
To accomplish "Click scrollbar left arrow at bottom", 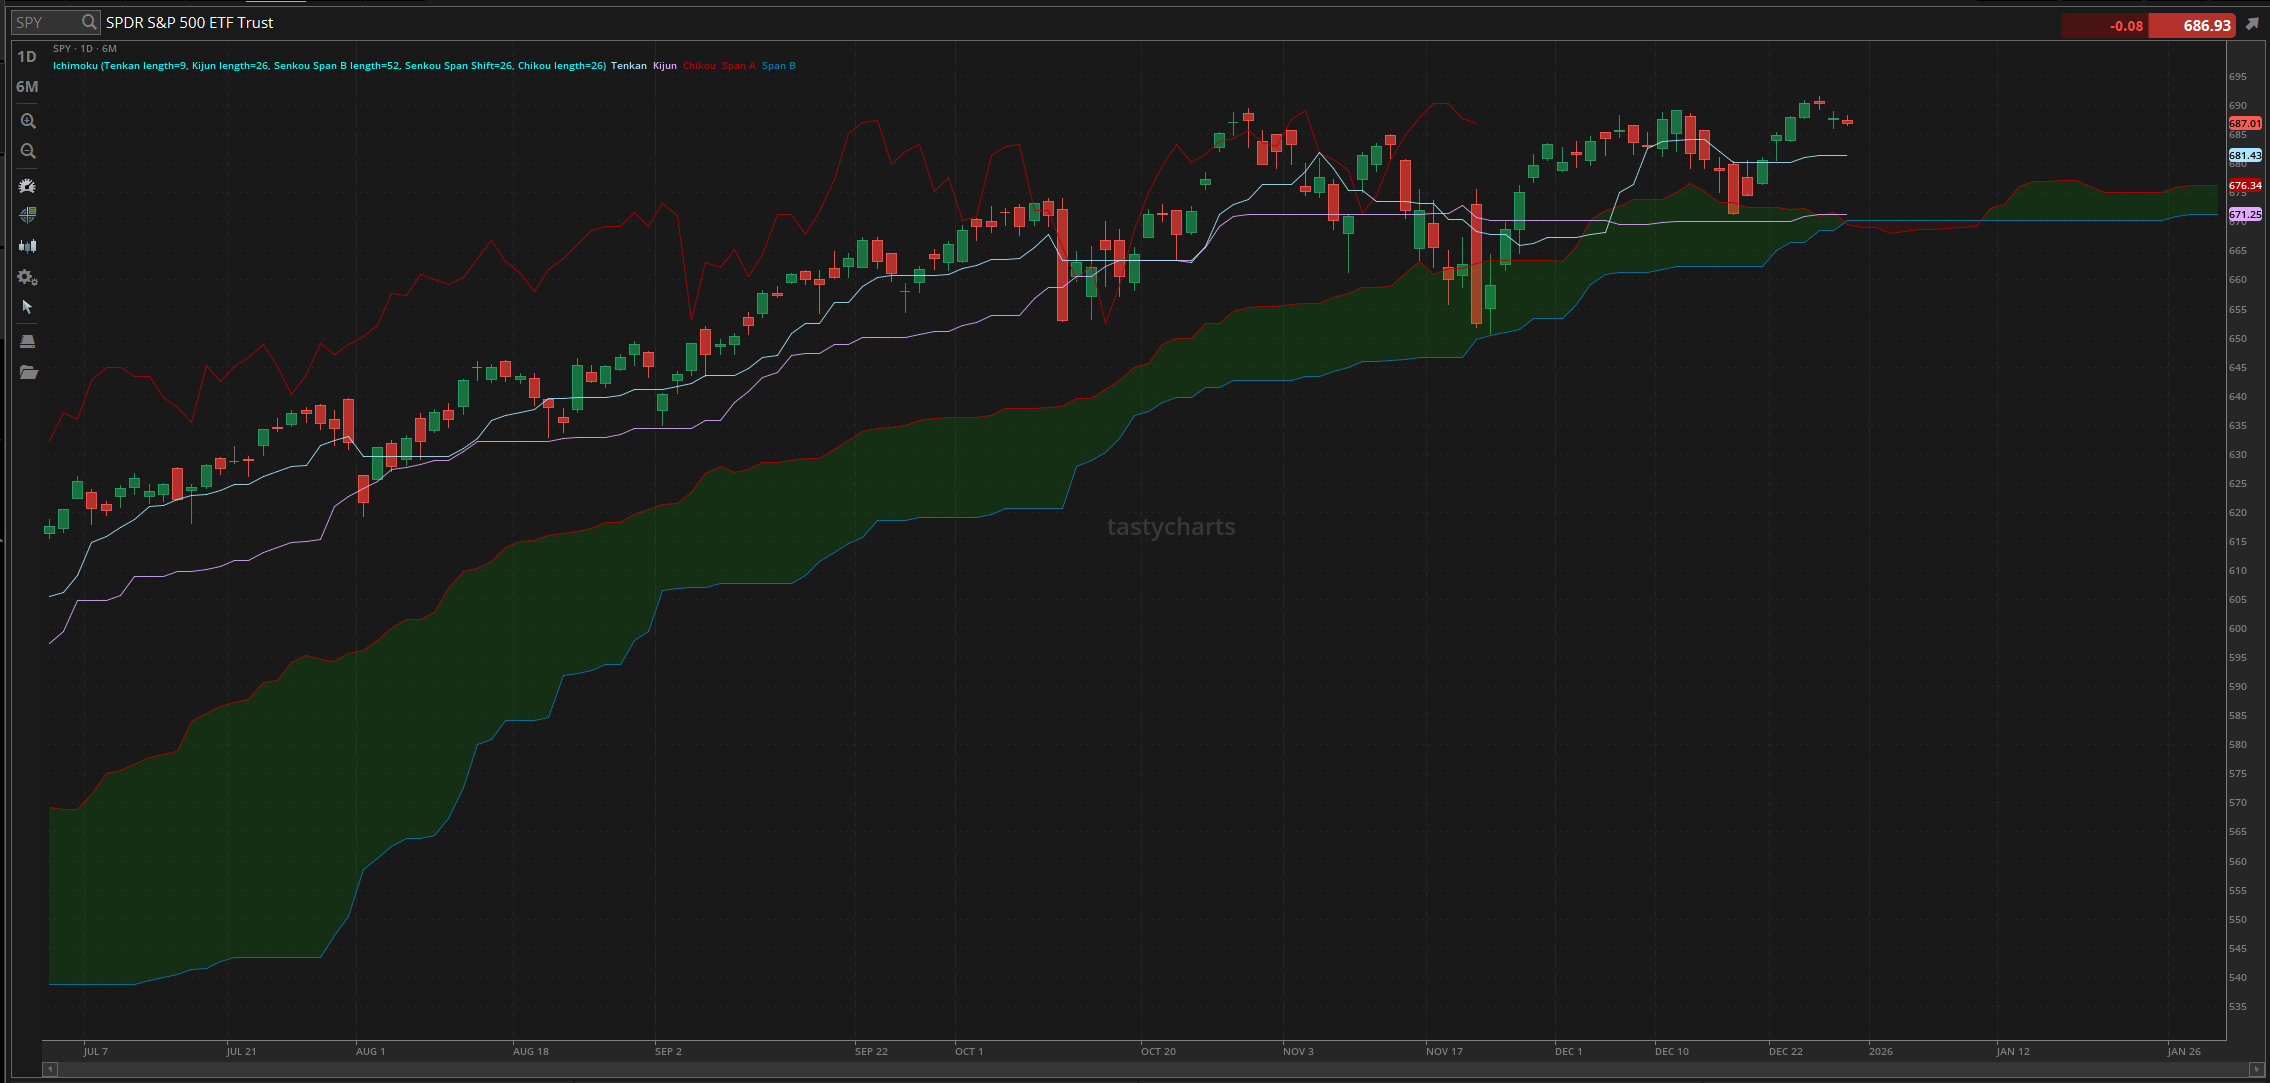I will click(x=49, y=1069).
